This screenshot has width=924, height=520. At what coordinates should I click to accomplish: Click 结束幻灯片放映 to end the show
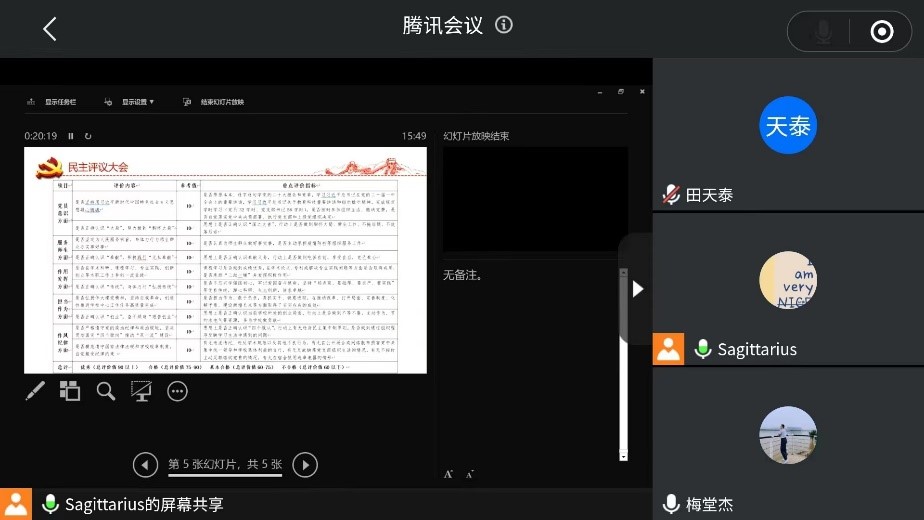[x=213, y=102]
